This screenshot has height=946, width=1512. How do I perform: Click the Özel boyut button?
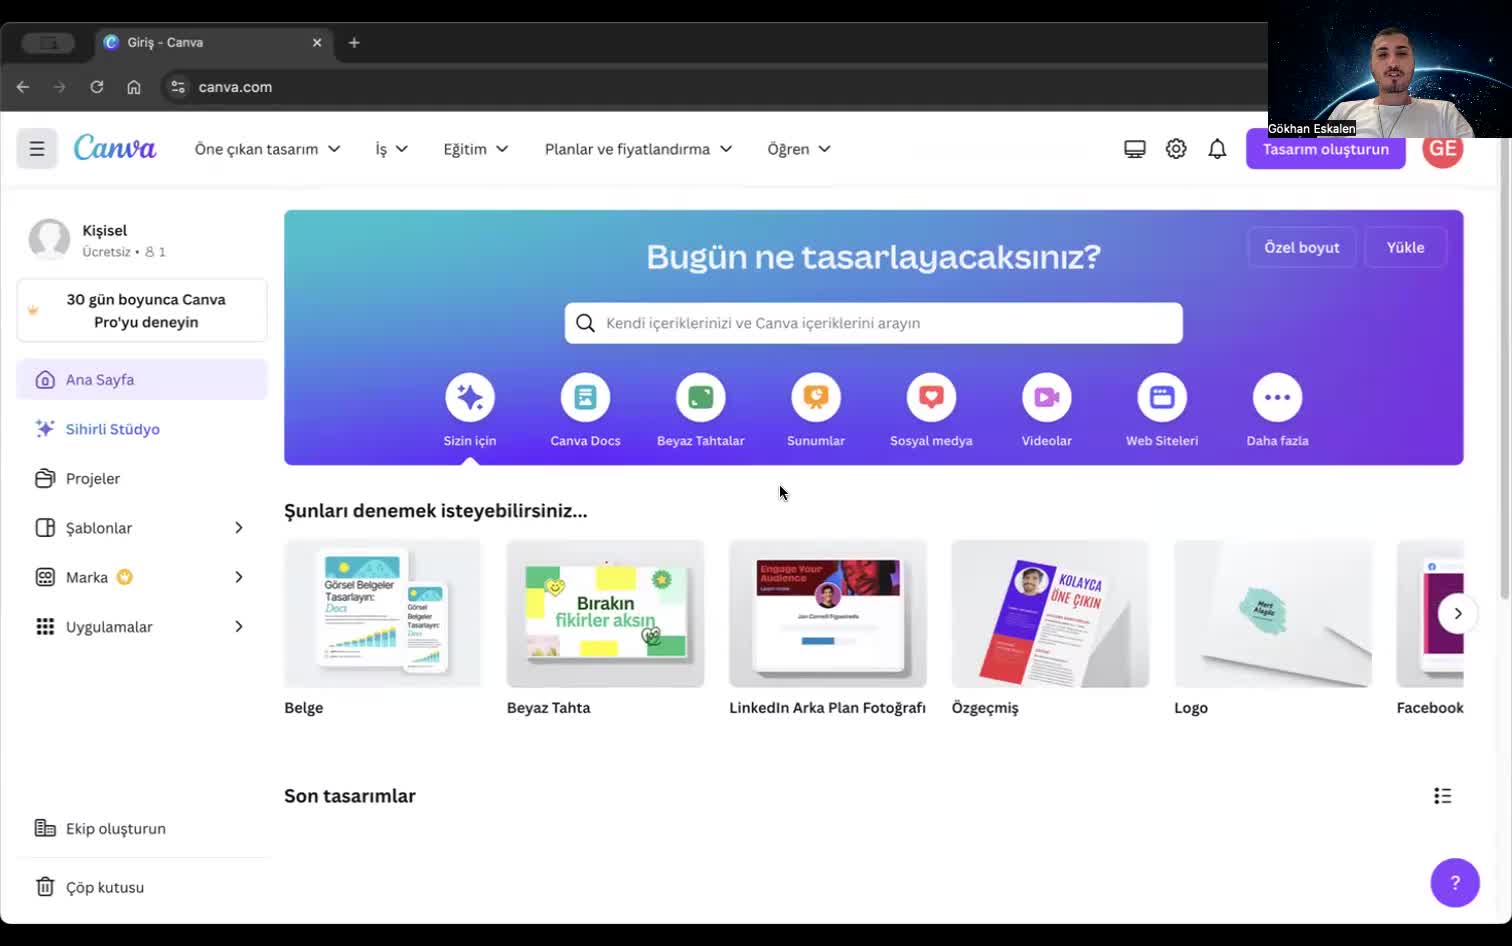pos(1301,247)
